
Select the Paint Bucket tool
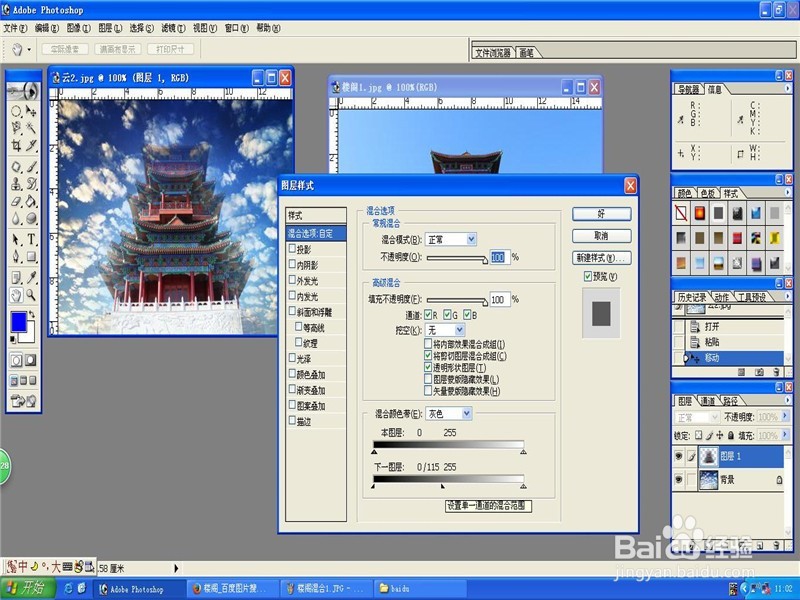pos(31,201)
